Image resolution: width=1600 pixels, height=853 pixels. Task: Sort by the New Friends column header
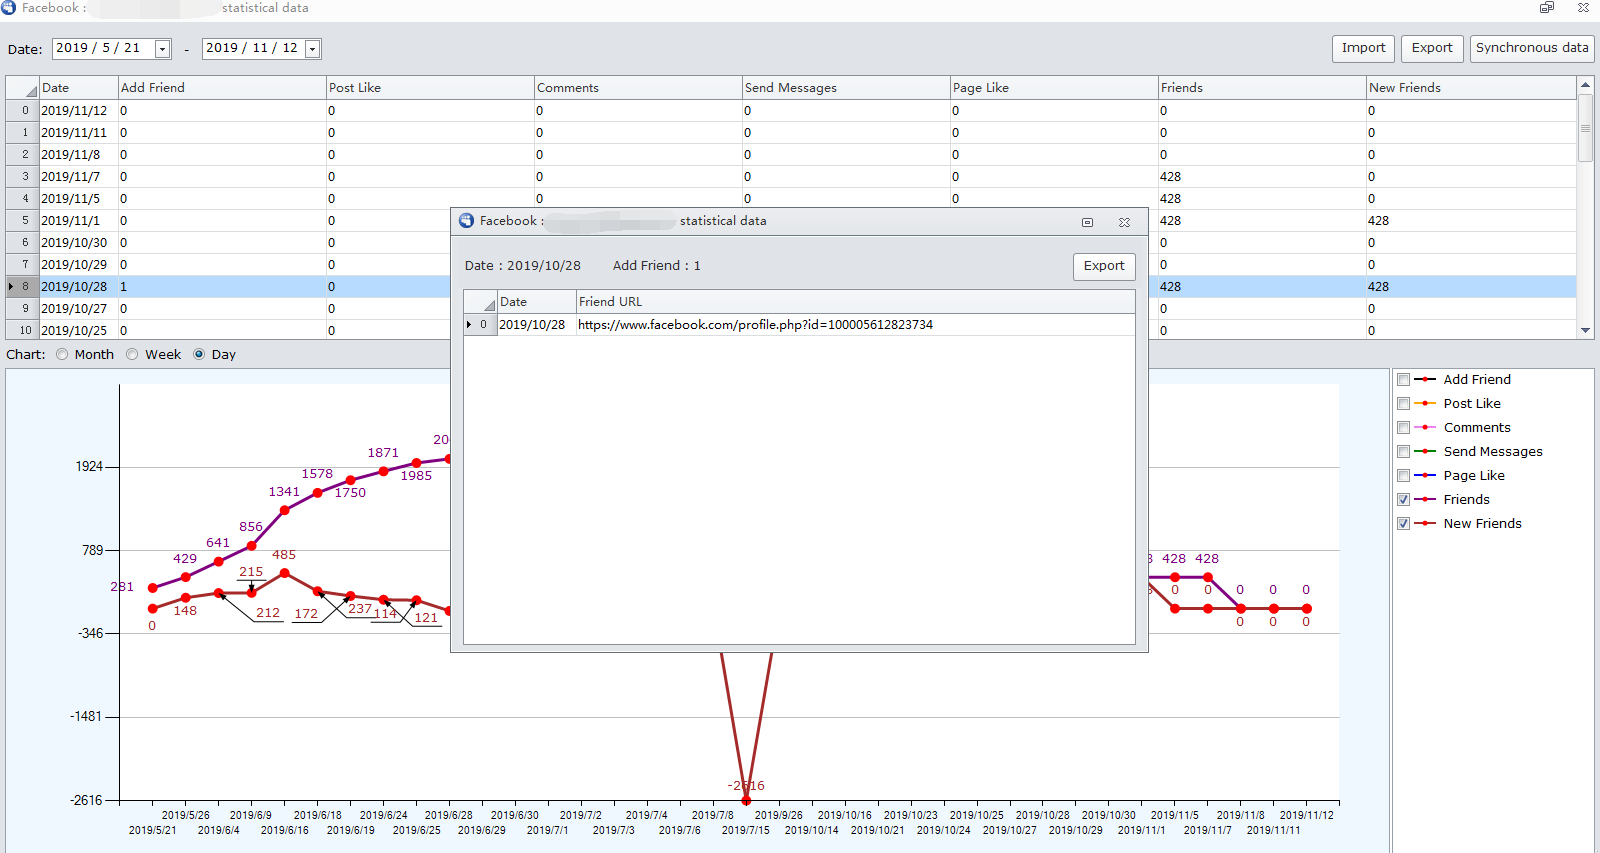click(1471, 88)
